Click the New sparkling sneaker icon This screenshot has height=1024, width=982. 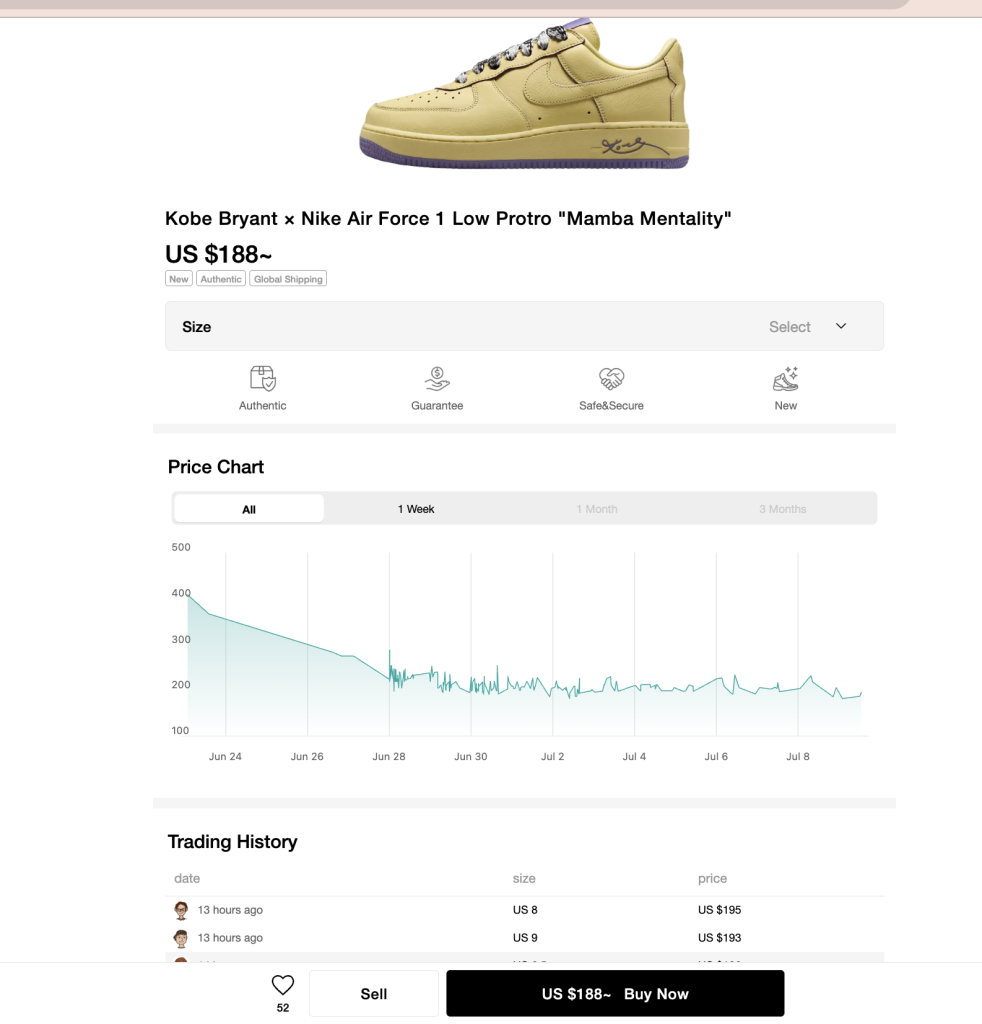785,378
